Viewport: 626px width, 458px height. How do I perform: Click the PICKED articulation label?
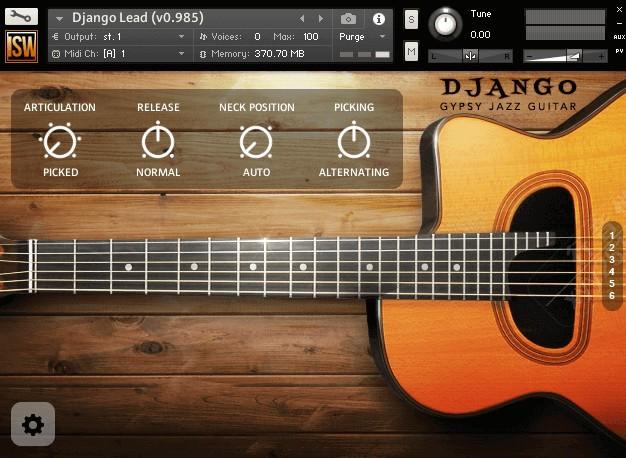[61, 172]
